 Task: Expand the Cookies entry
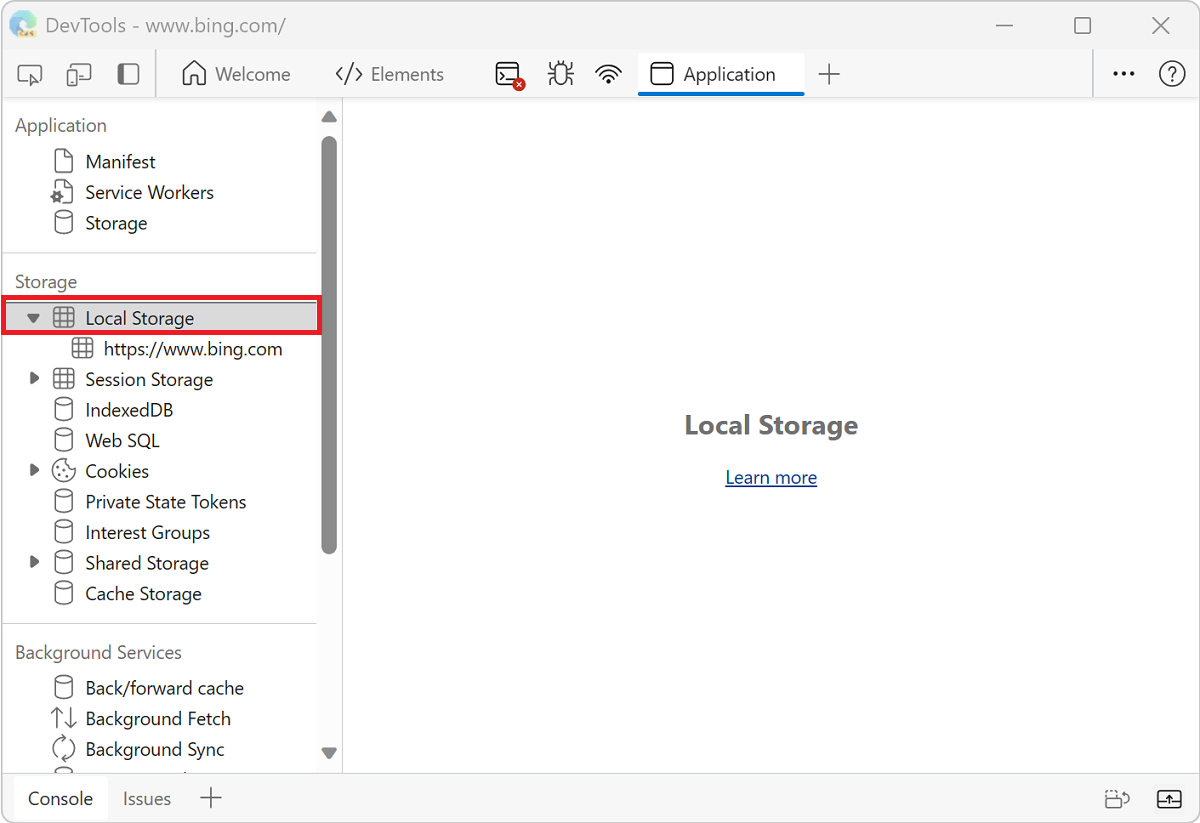(x=34, y=470)
